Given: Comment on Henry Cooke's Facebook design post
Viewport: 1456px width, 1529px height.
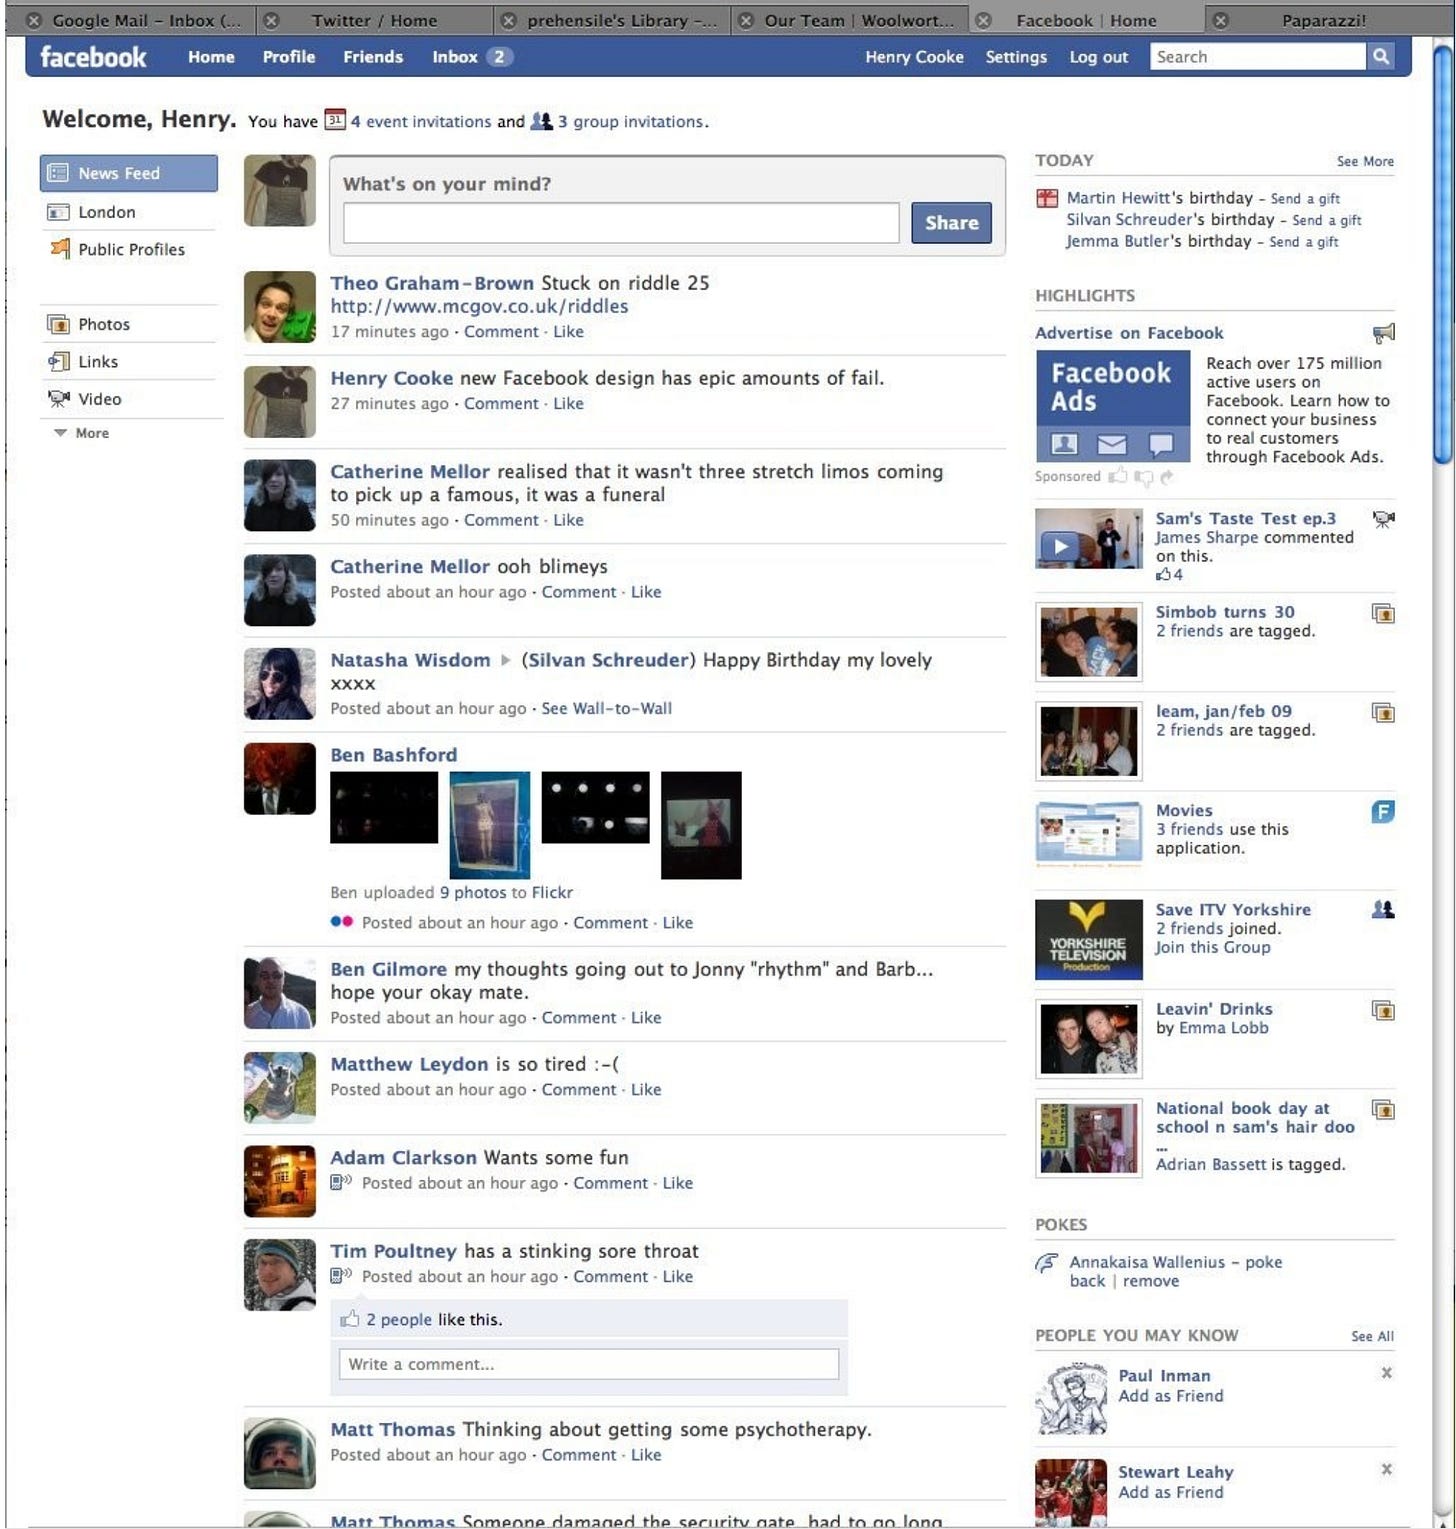Looking at the screenshot, I should click(x=501, y=404).
